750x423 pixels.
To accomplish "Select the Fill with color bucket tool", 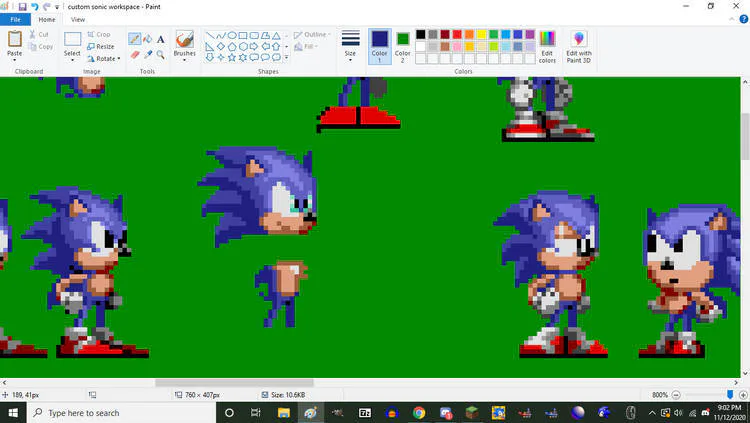I will tap(148, 39).
